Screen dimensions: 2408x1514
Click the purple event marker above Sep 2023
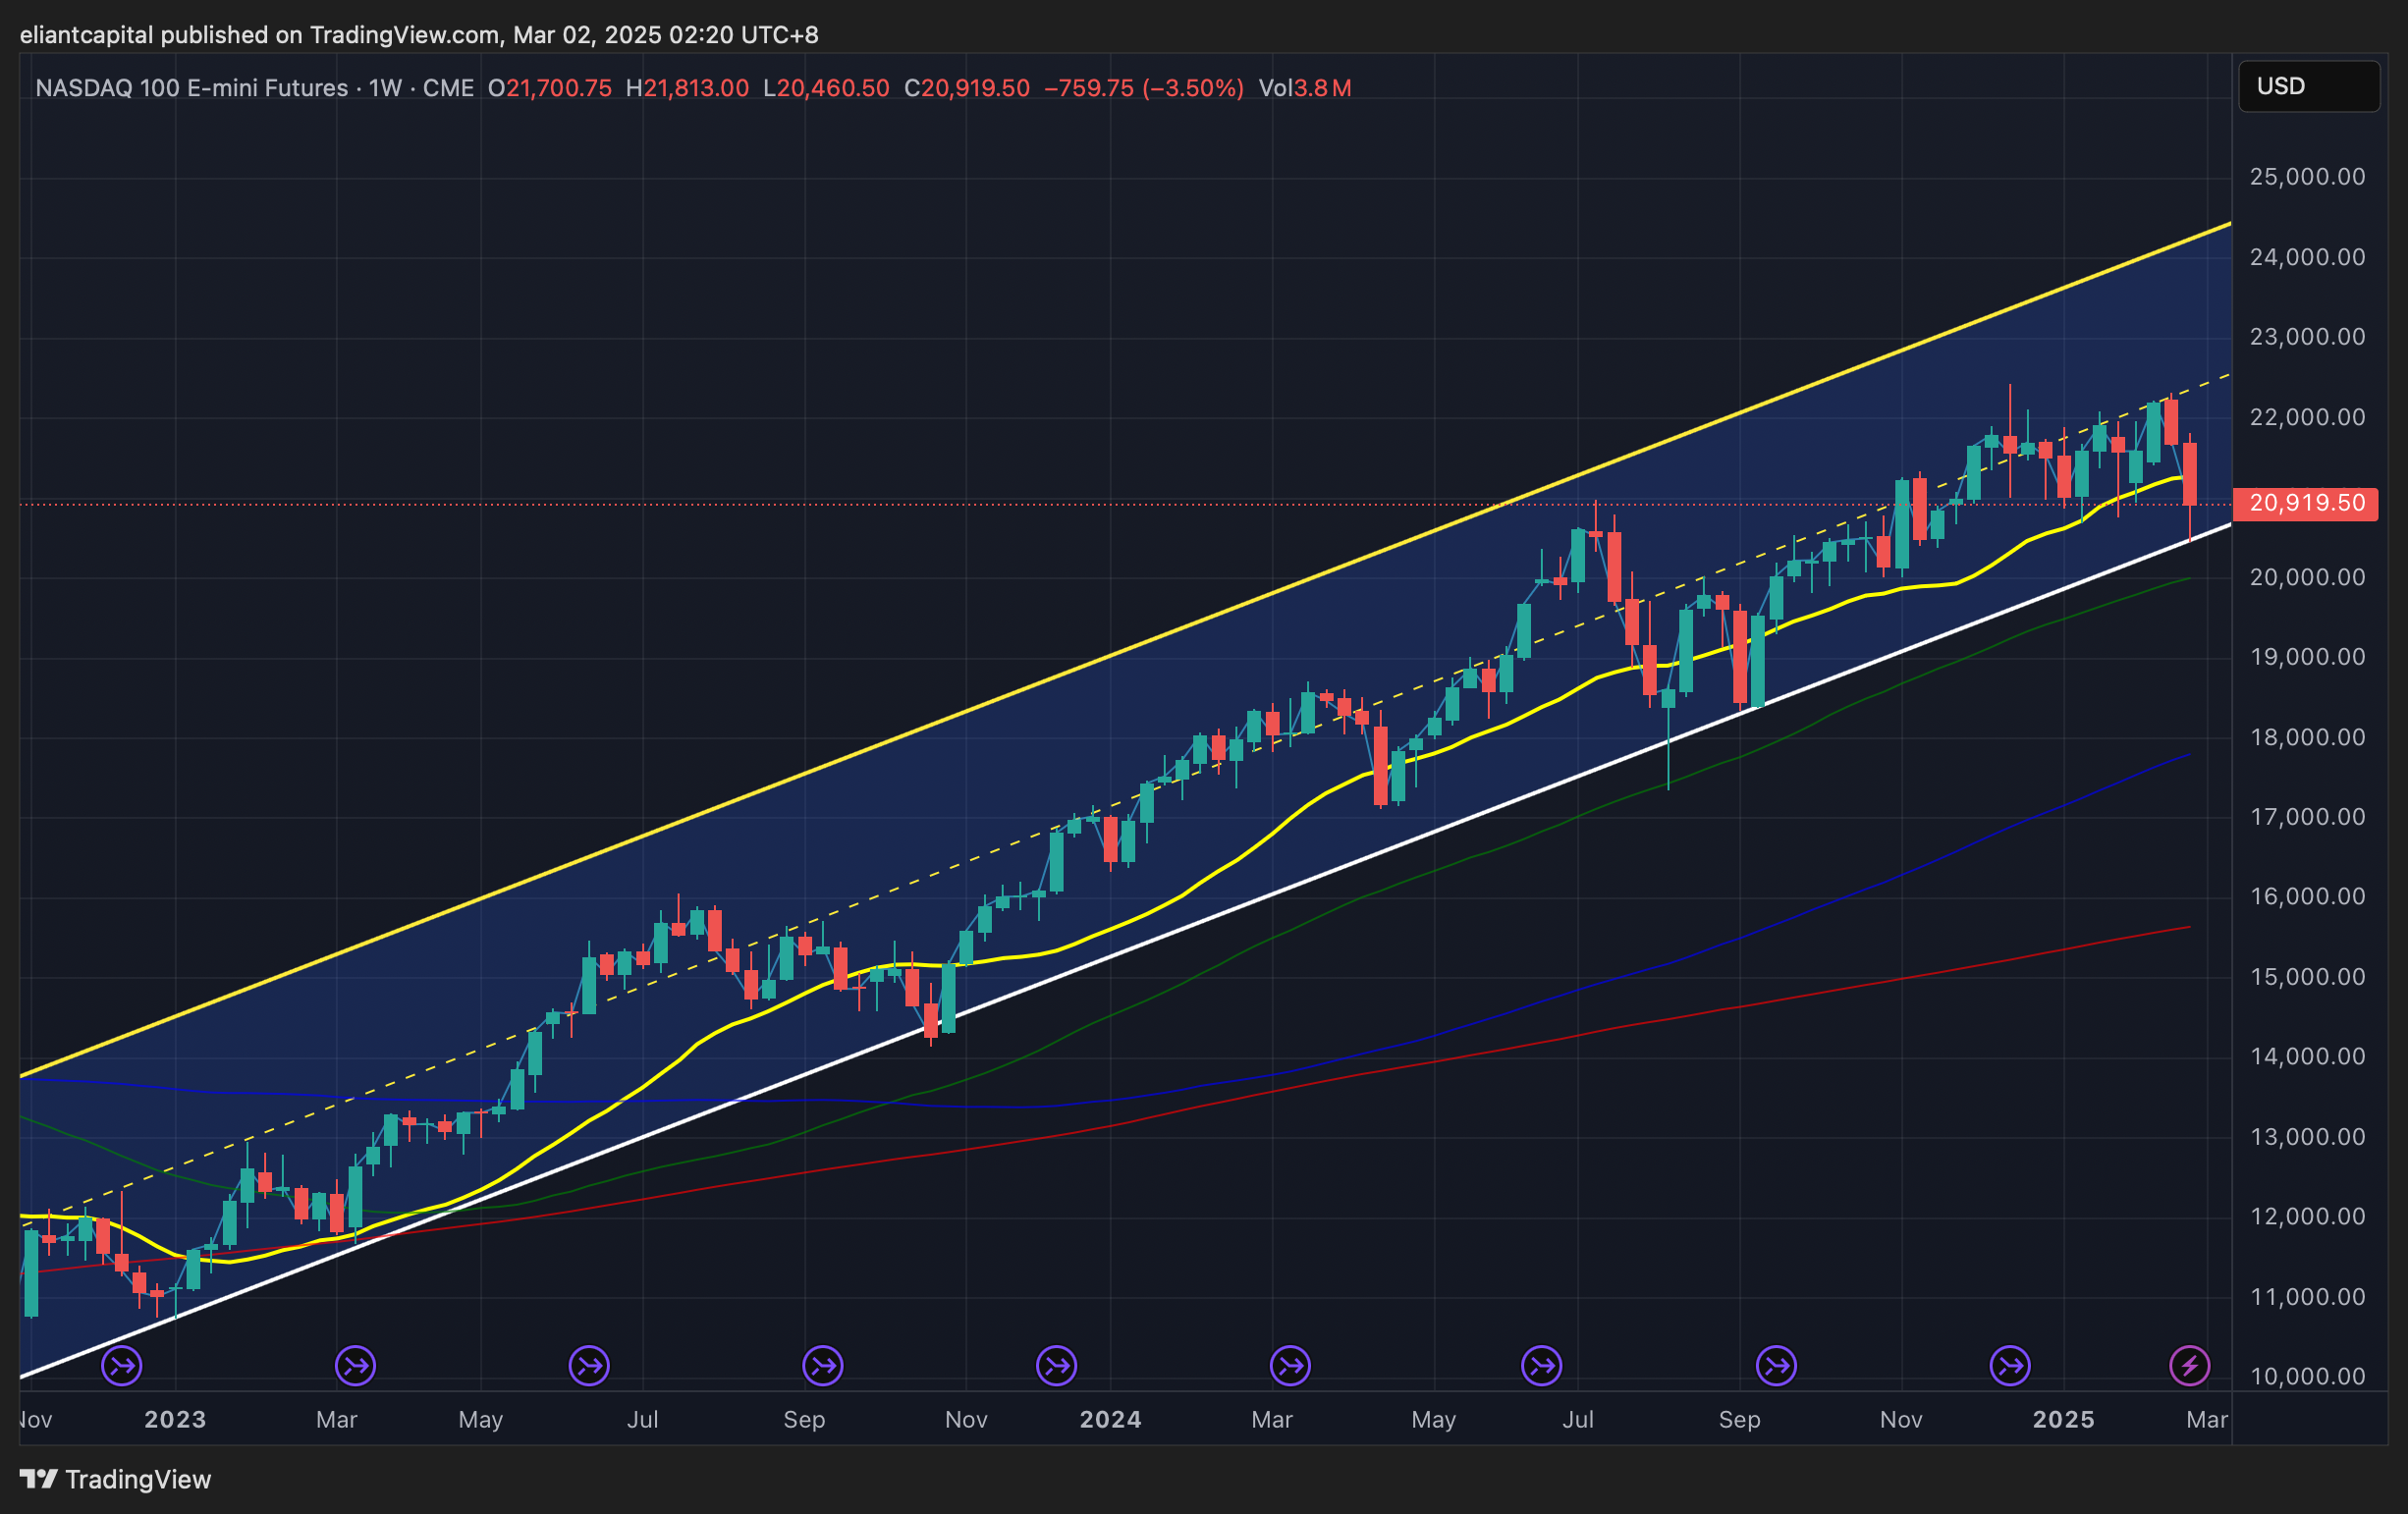(x=823, y=1366)
